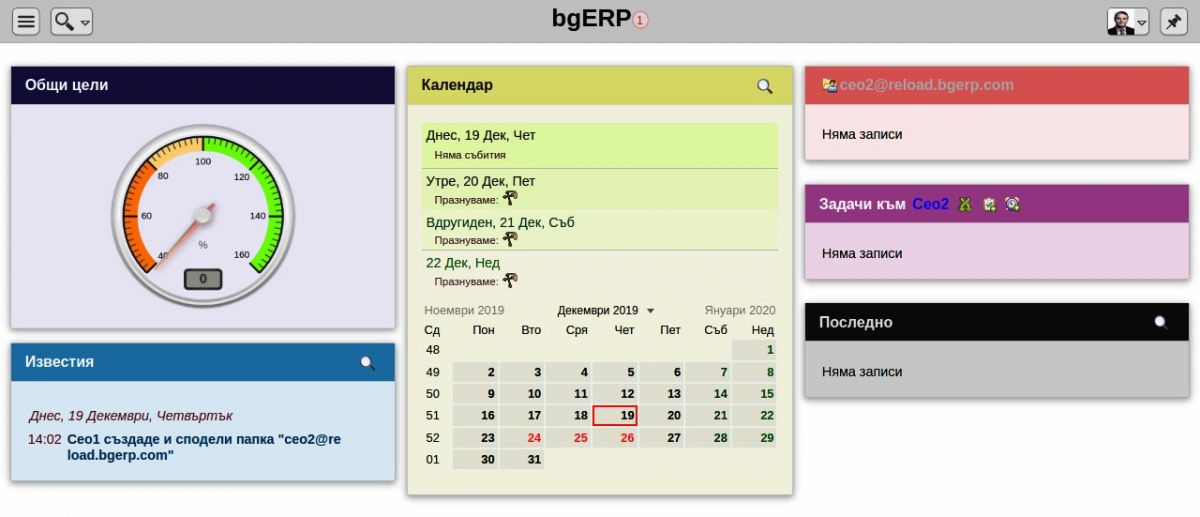Click the Известия panel title

[59, 362]
